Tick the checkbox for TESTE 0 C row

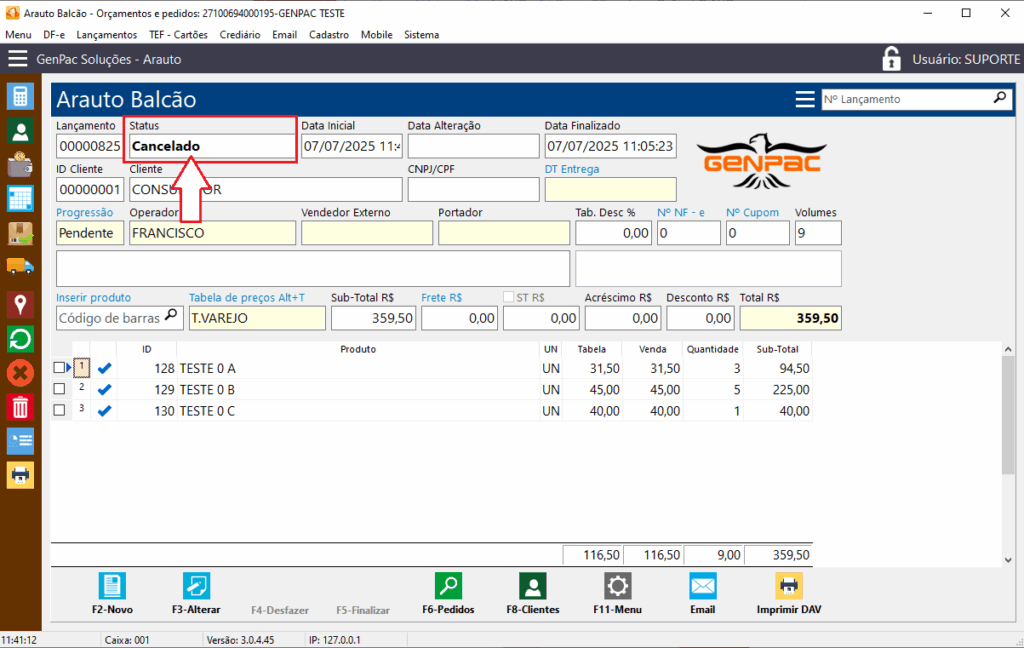[59, 410]
